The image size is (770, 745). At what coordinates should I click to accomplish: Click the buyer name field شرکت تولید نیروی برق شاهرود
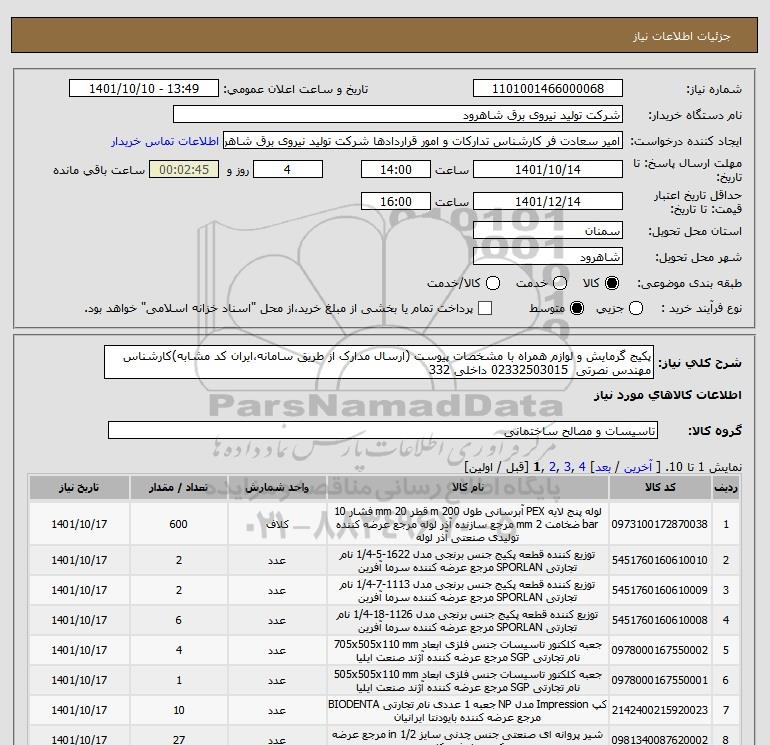[x=398, y=114]
